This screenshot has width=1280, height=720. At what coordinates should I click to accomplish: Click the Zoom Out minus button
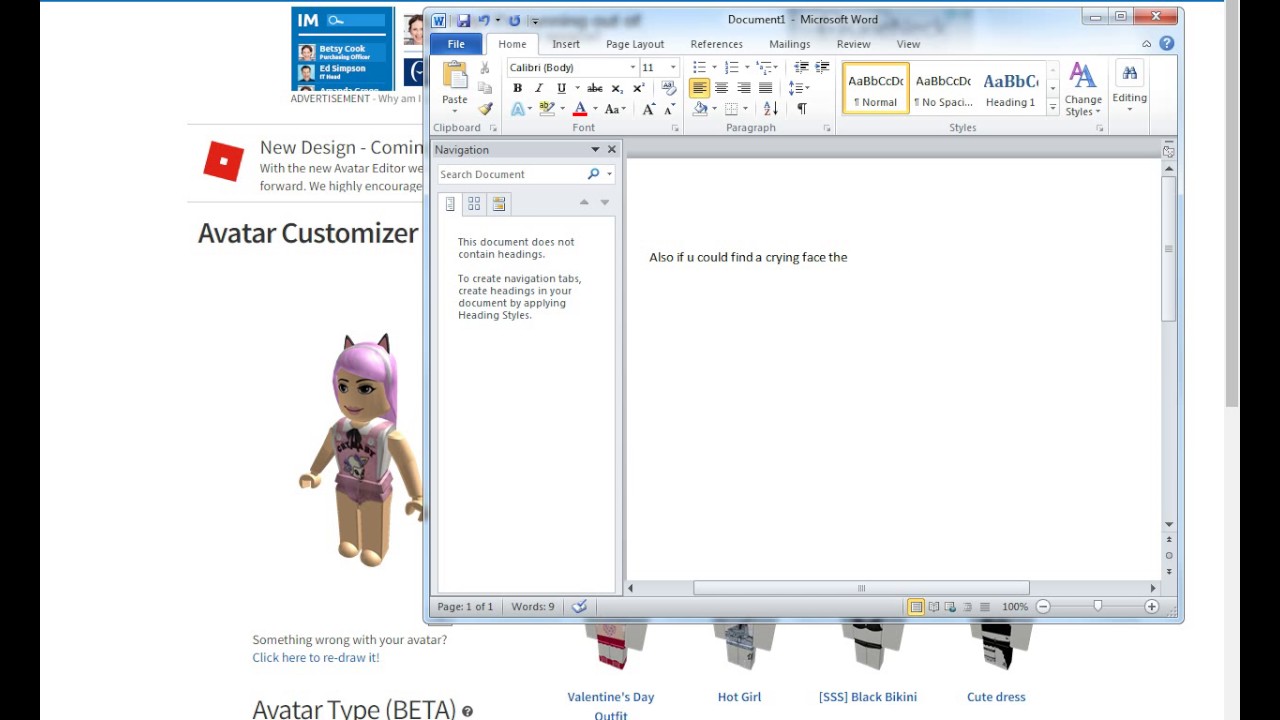[x=1043, y=607]
